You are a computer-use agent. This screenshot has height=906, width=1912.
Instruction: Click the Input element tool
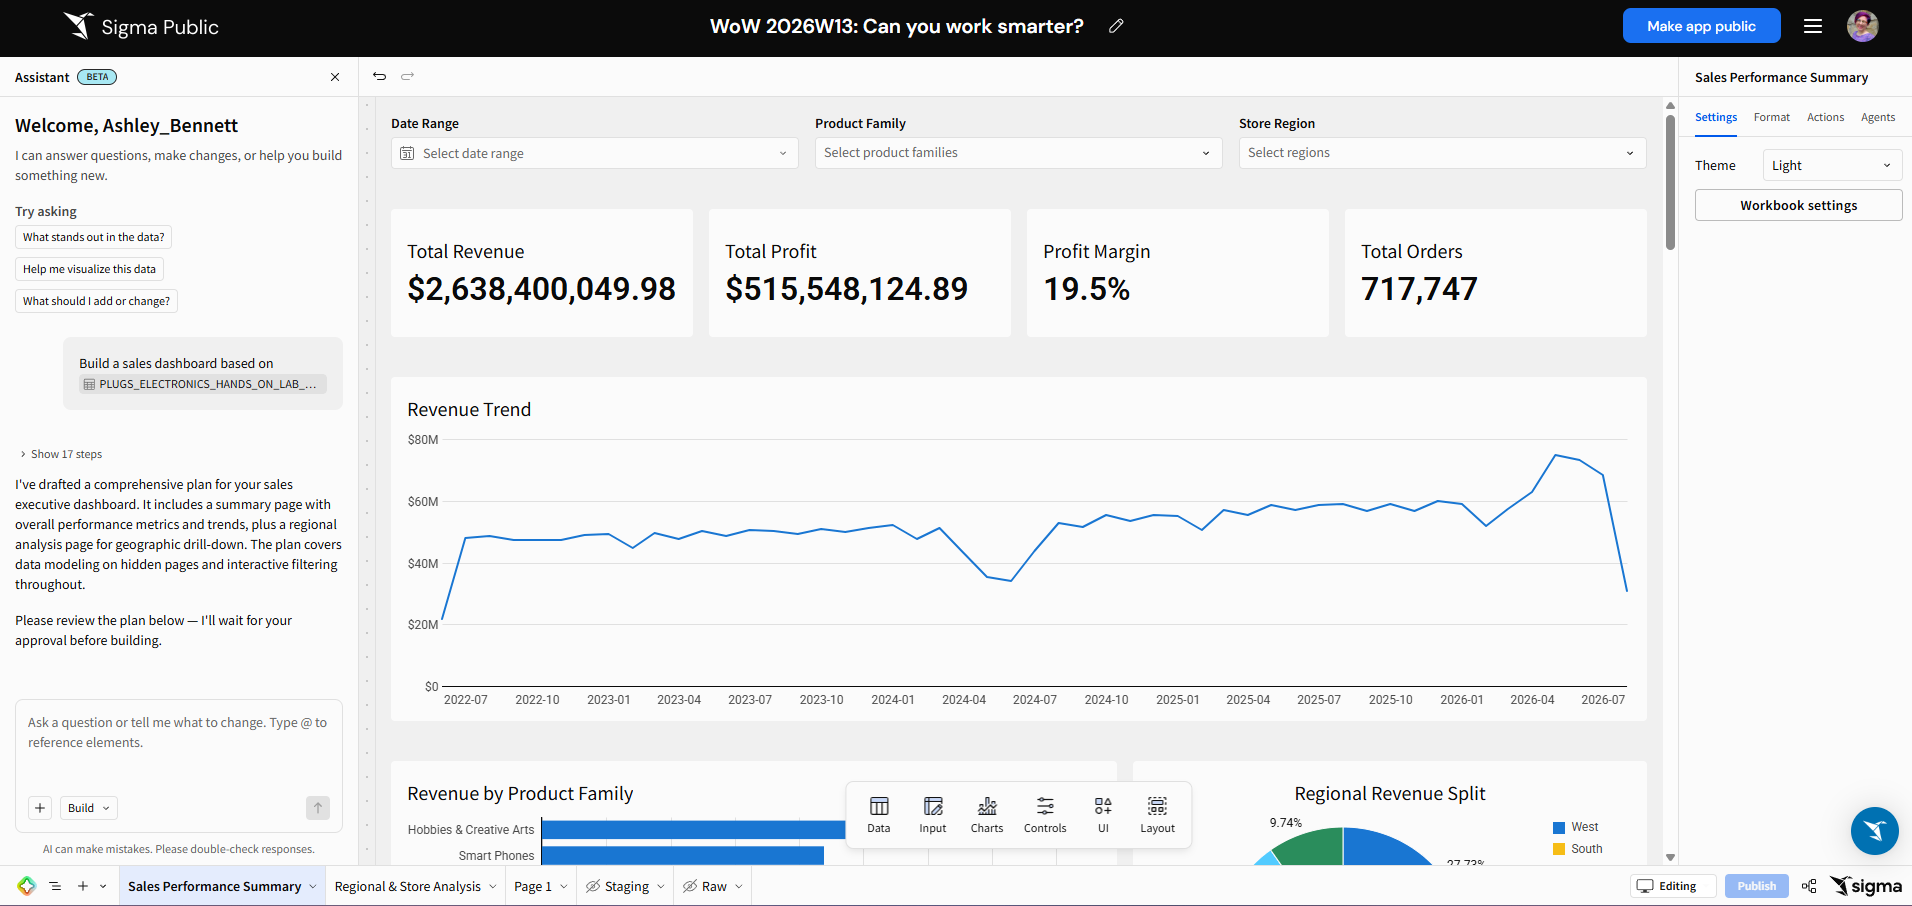point(933,814)
